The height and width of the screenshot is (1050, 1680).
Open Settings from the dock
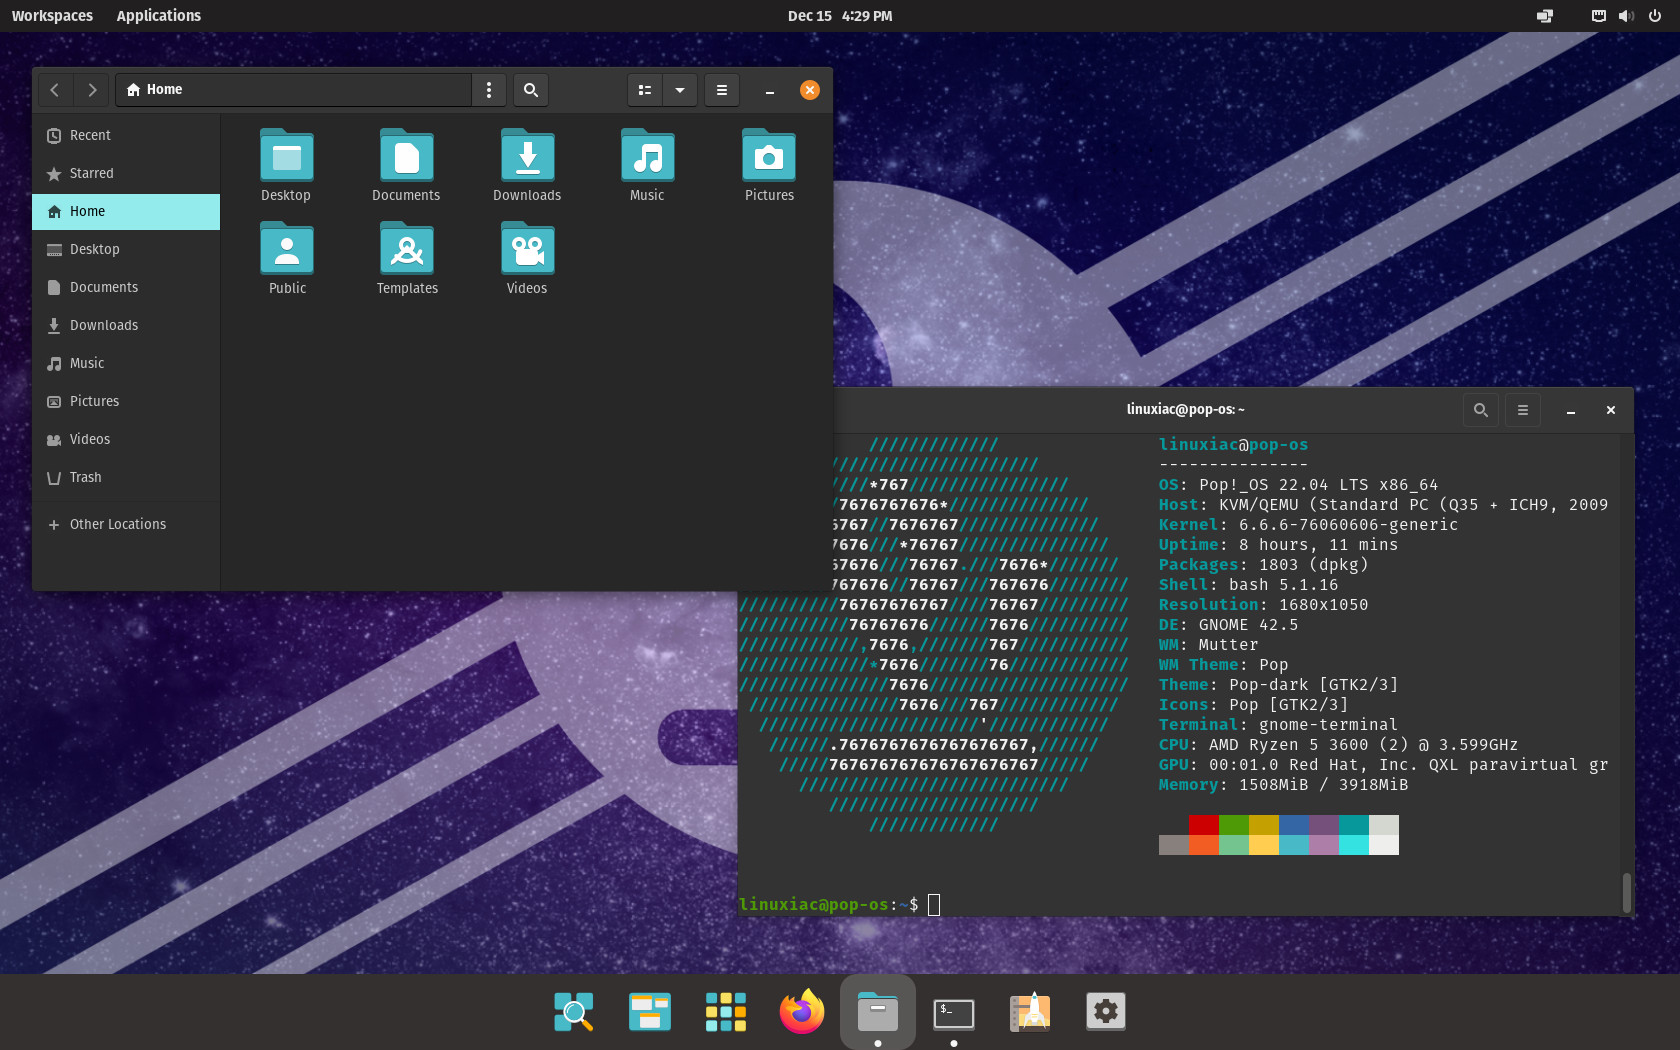(1106, 1012)
